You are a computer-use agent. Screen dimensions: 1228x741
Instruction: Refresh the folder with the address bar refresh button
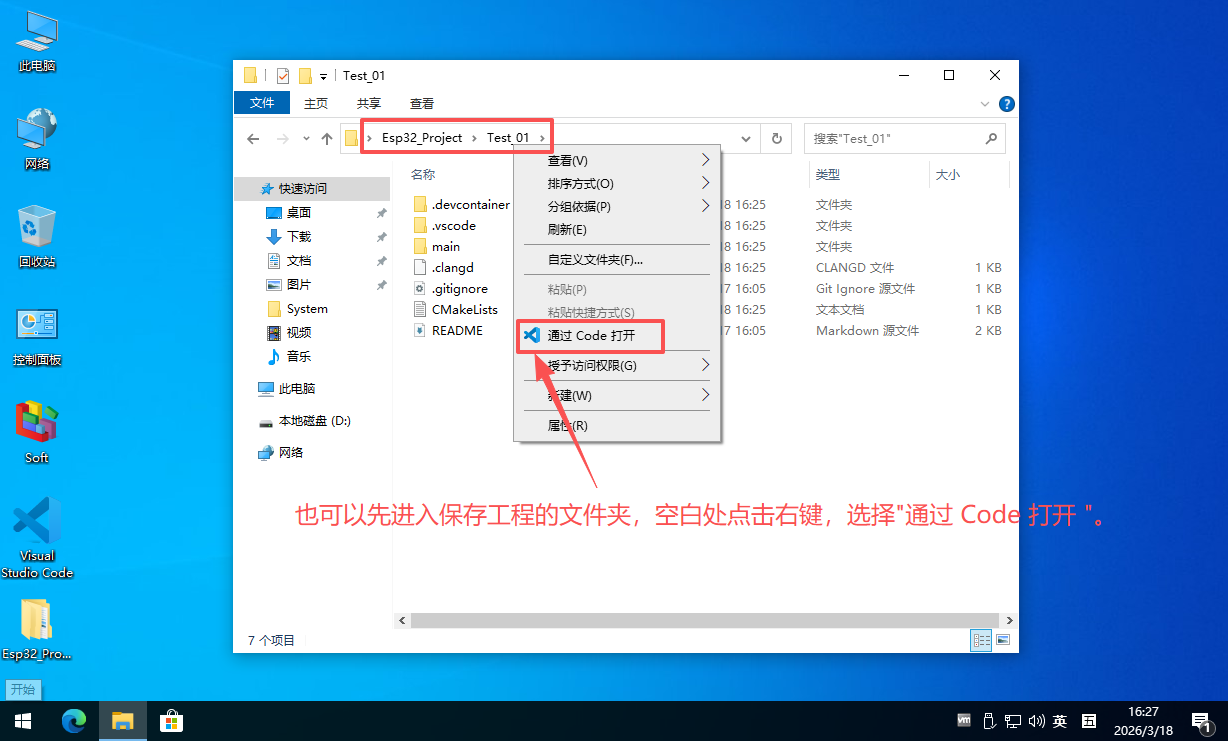(x=776, y=139)
